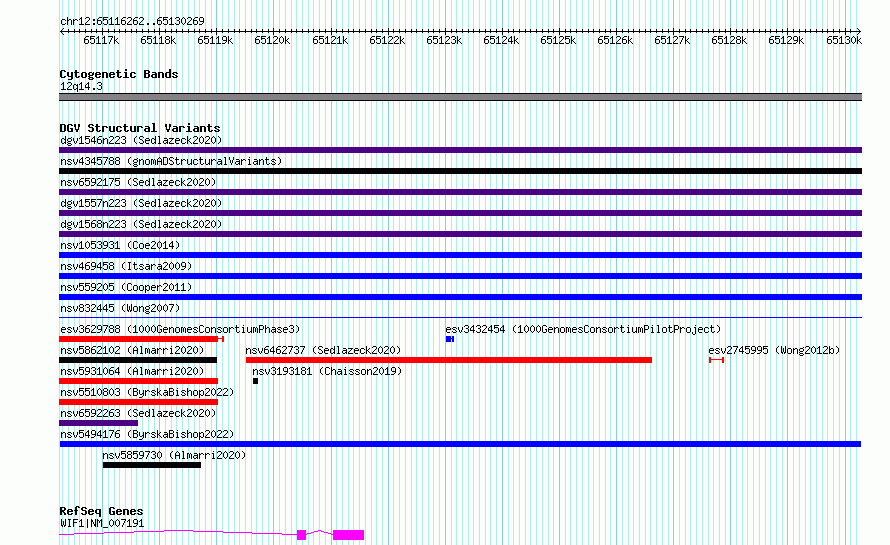The width and height of the screenshot is (890, 545).
Task: Select the purple bar under dgv1568n223
Action: click(460, 234)
